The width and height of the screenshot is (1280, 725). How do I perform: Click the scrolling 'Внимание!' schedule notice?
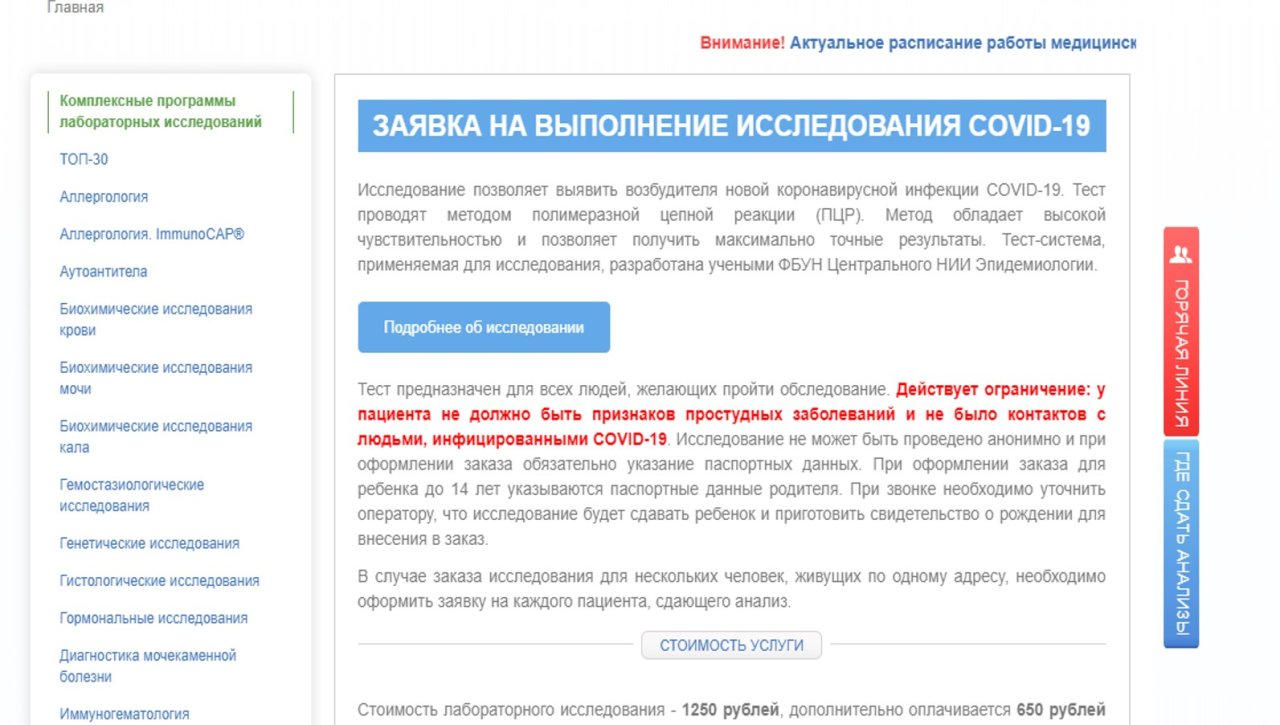918,43
